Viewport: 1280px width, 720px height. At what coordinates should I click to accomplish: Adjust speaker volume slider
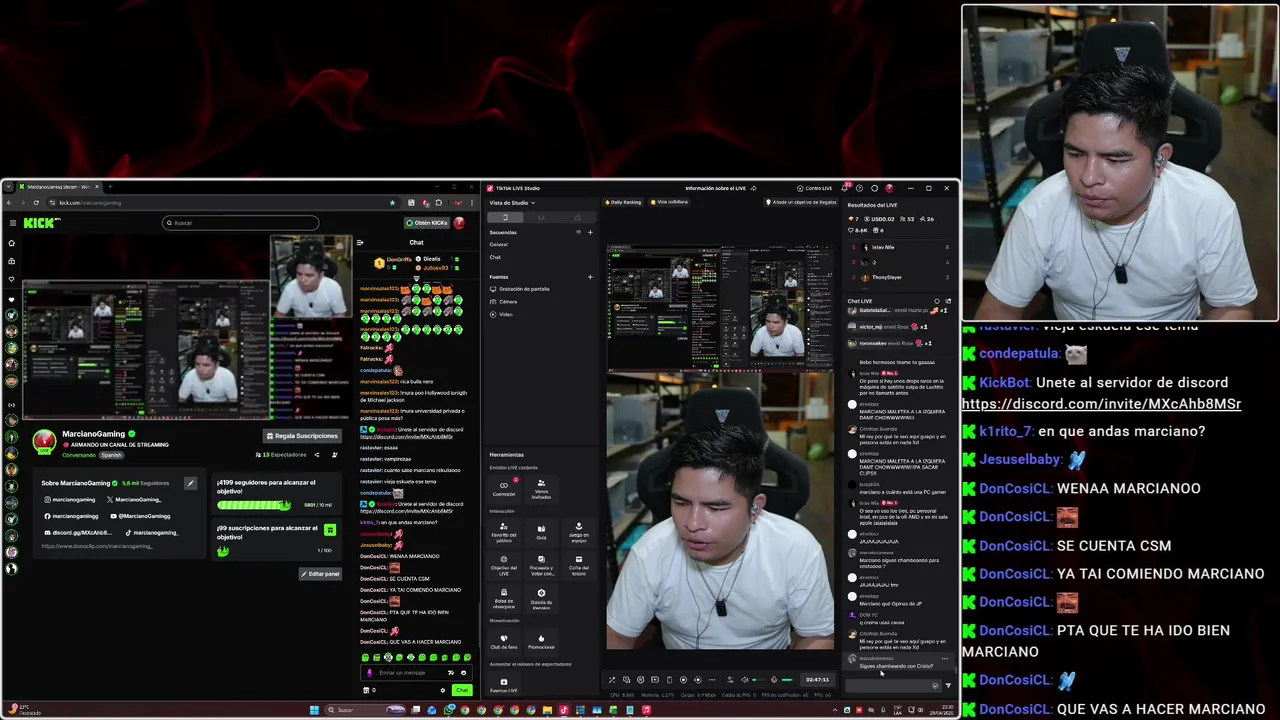pos(759,680)
